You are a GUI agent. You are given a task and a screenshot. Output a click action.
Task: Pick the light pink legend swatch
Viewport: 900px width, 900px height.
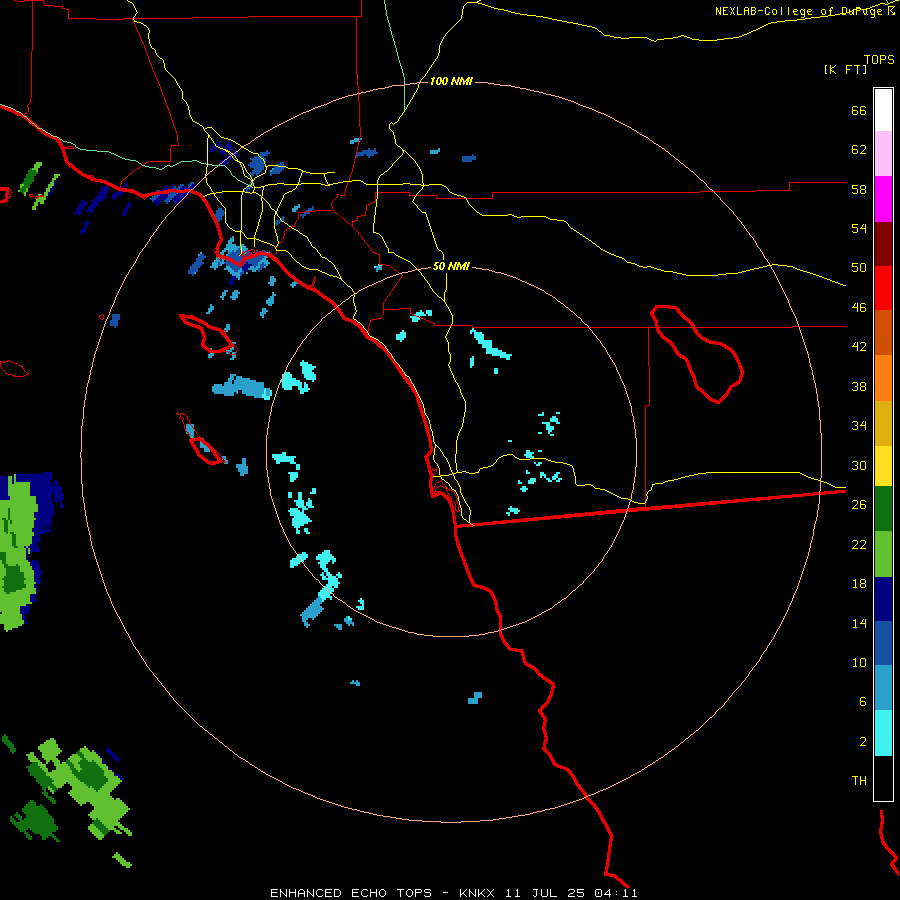click(883, 154)
